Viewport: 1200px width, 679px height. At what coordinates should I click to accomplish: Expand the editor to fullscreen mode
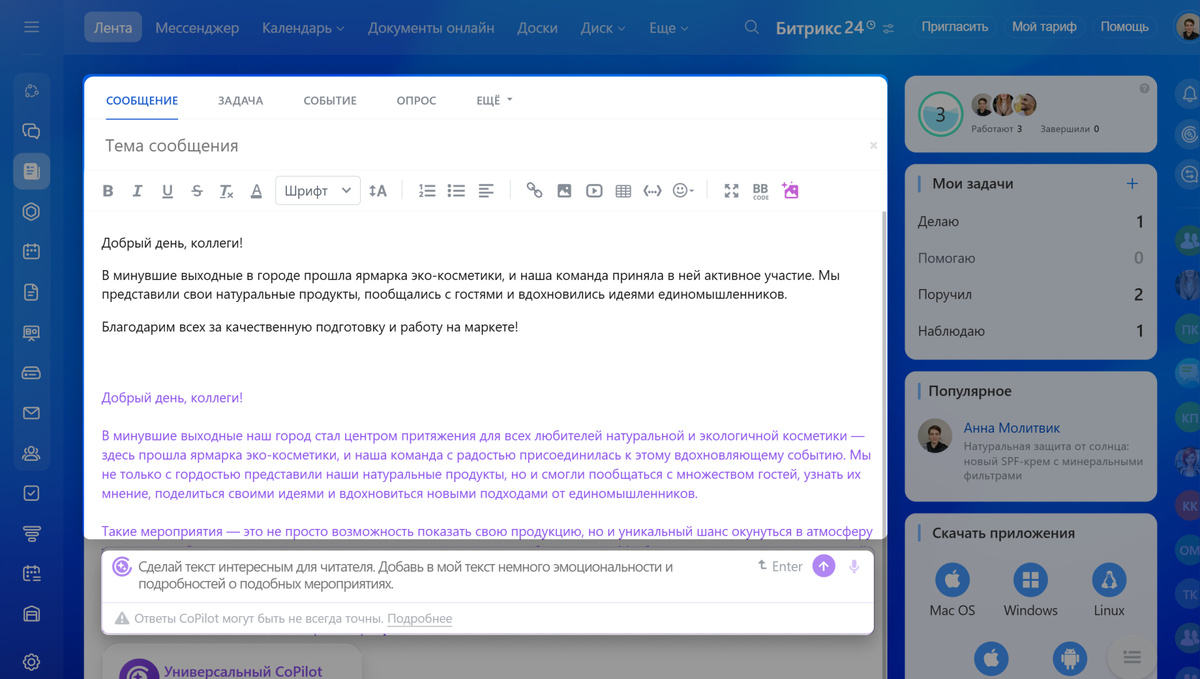[731, 190]
